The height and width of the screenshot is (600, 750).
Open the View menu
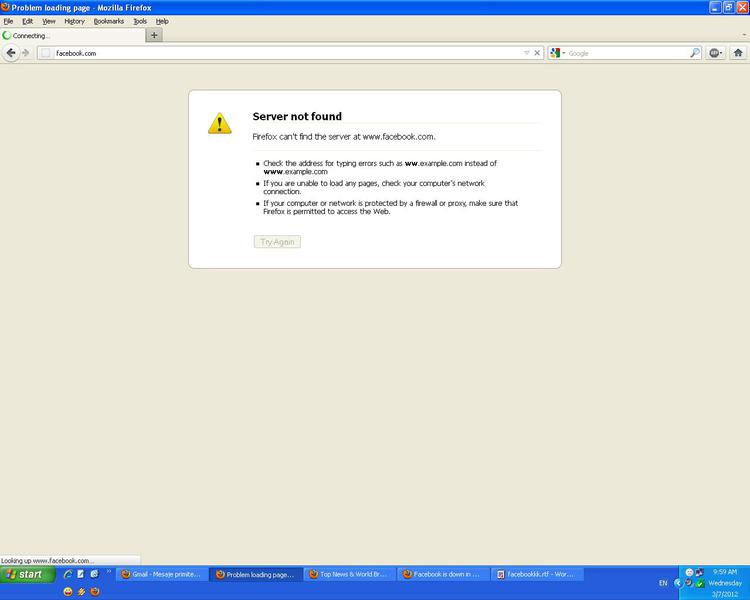point(49,21)
